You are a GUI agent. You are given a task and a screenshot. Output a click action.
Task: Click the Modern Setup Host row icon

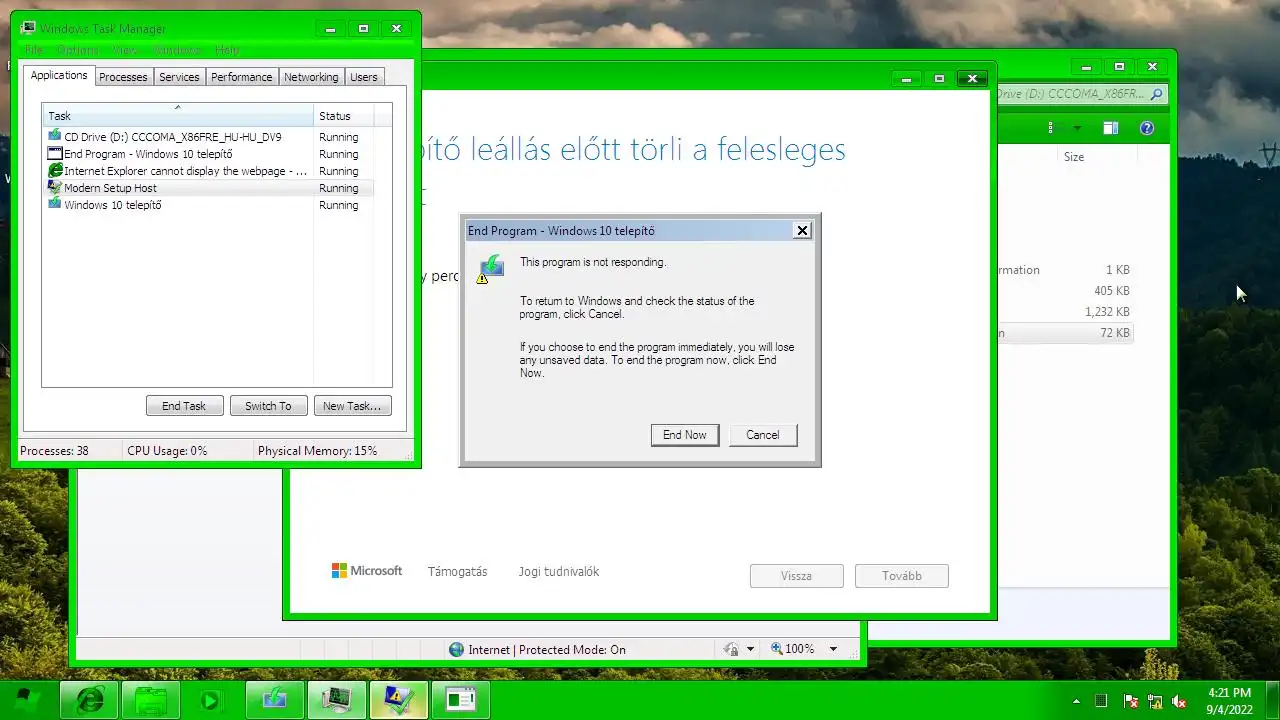(55, 188)
